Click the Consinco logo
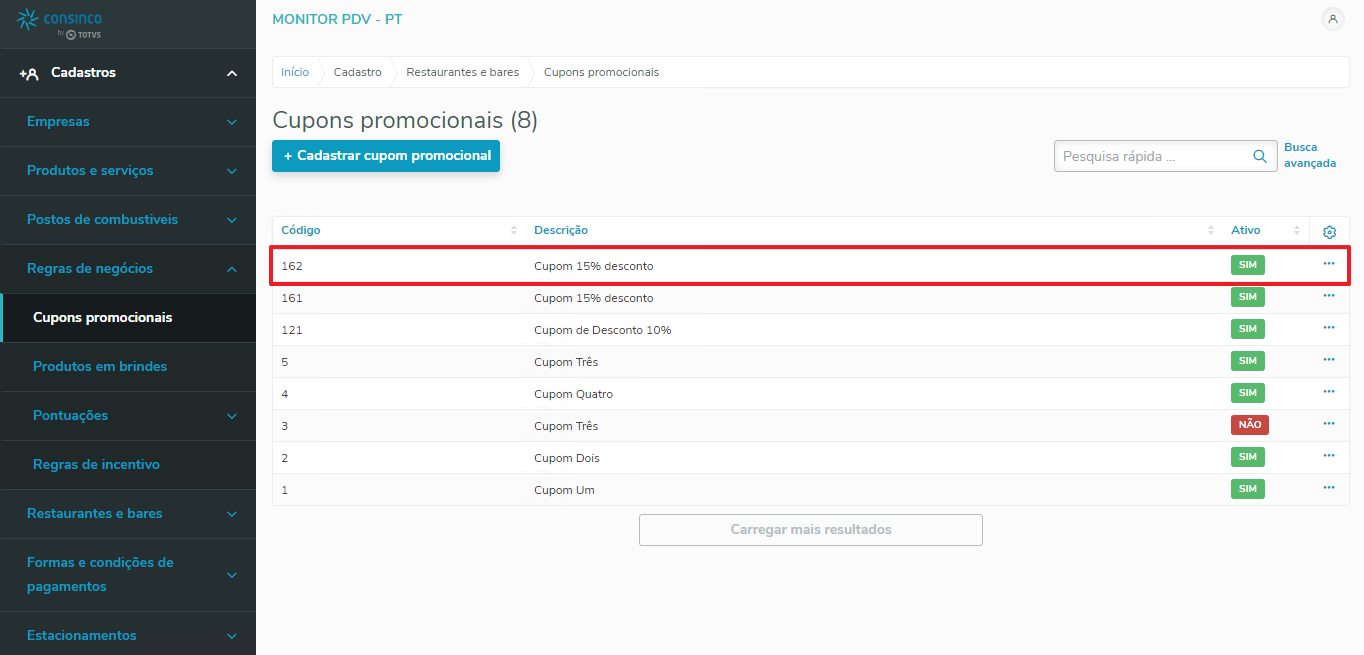The image size is (1364, 655). coord(60,23)
